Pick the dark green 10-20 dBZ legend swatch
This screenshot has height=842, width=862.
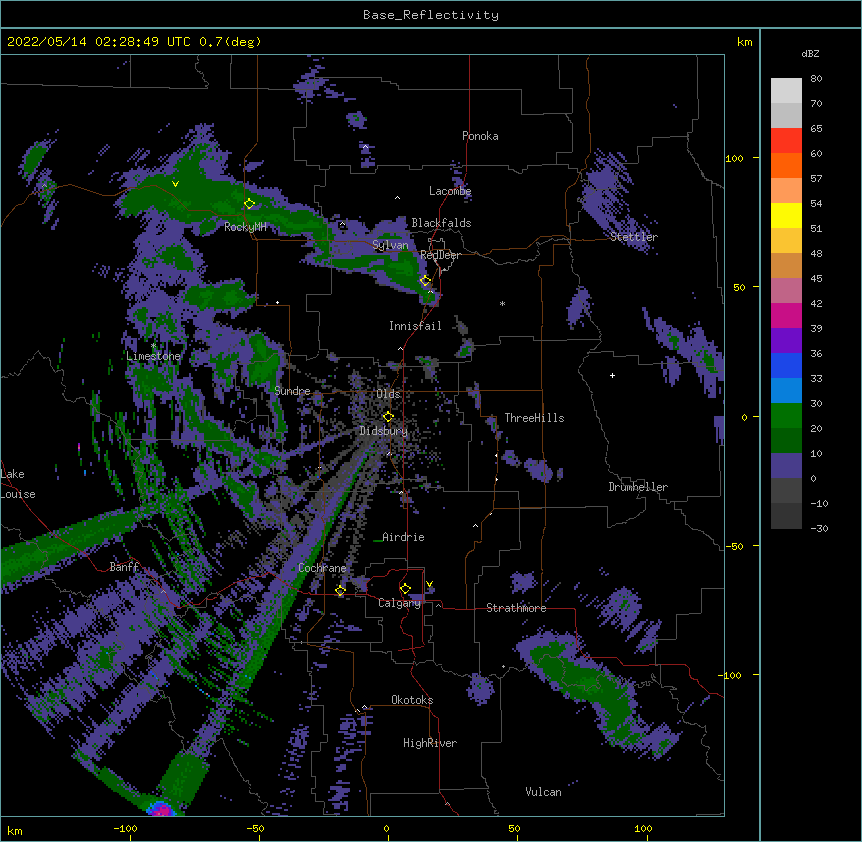coord(786,441)
